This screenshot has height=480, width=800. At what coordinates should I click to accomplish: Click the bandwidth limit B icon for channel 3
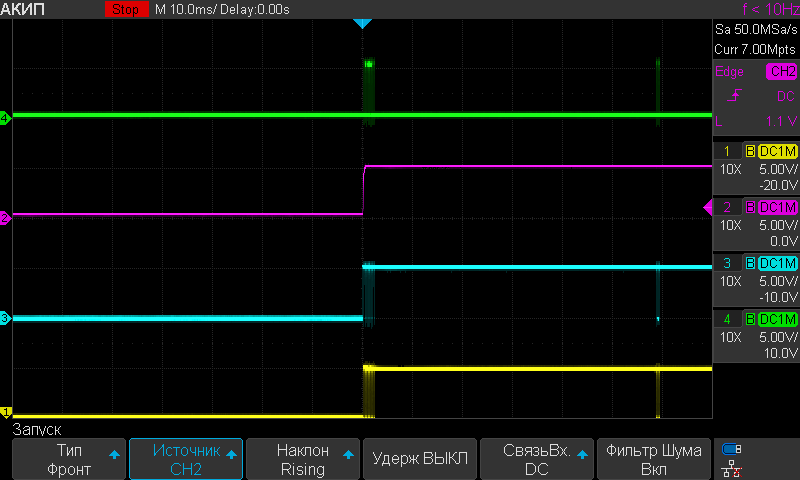coord(750,263)
